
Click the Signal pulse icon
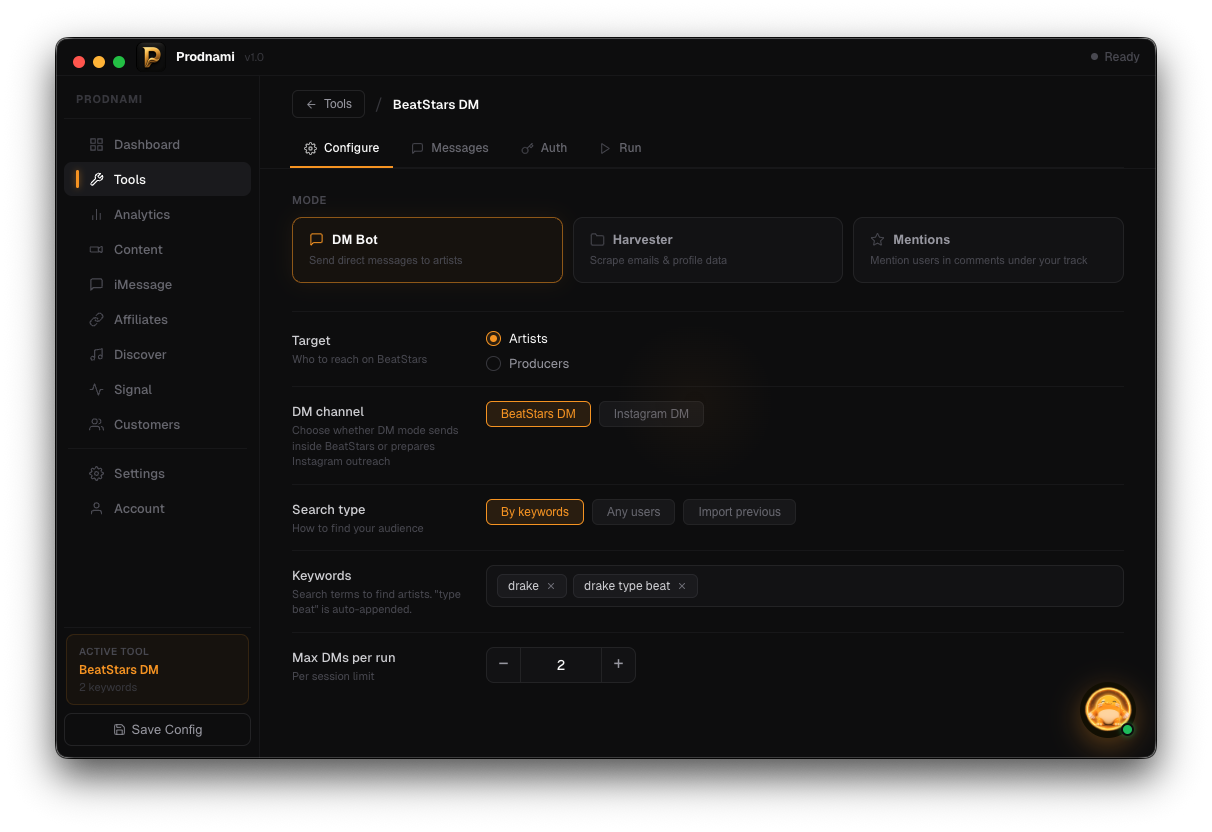[x=96, y=390]
